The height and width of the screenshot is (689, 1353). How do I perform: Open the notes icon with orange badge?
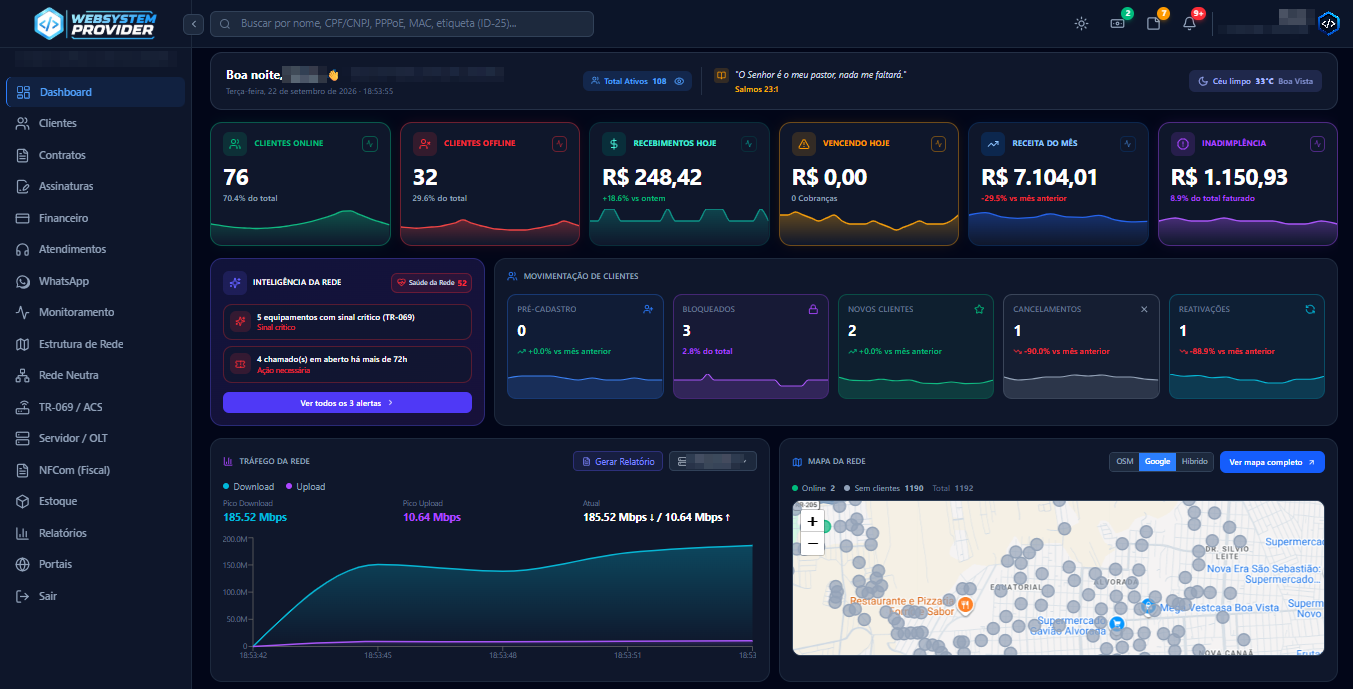click(1153, 24)
